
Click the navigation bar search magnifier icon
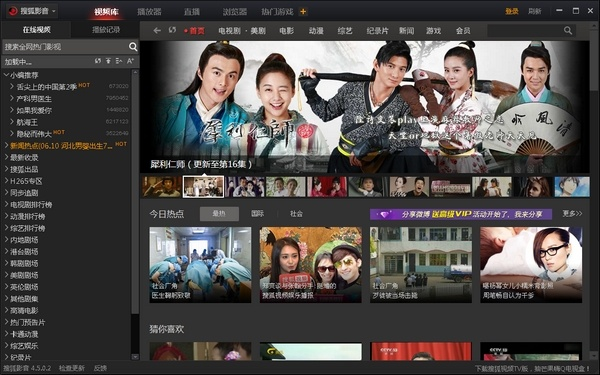click(x=568, y=31)
